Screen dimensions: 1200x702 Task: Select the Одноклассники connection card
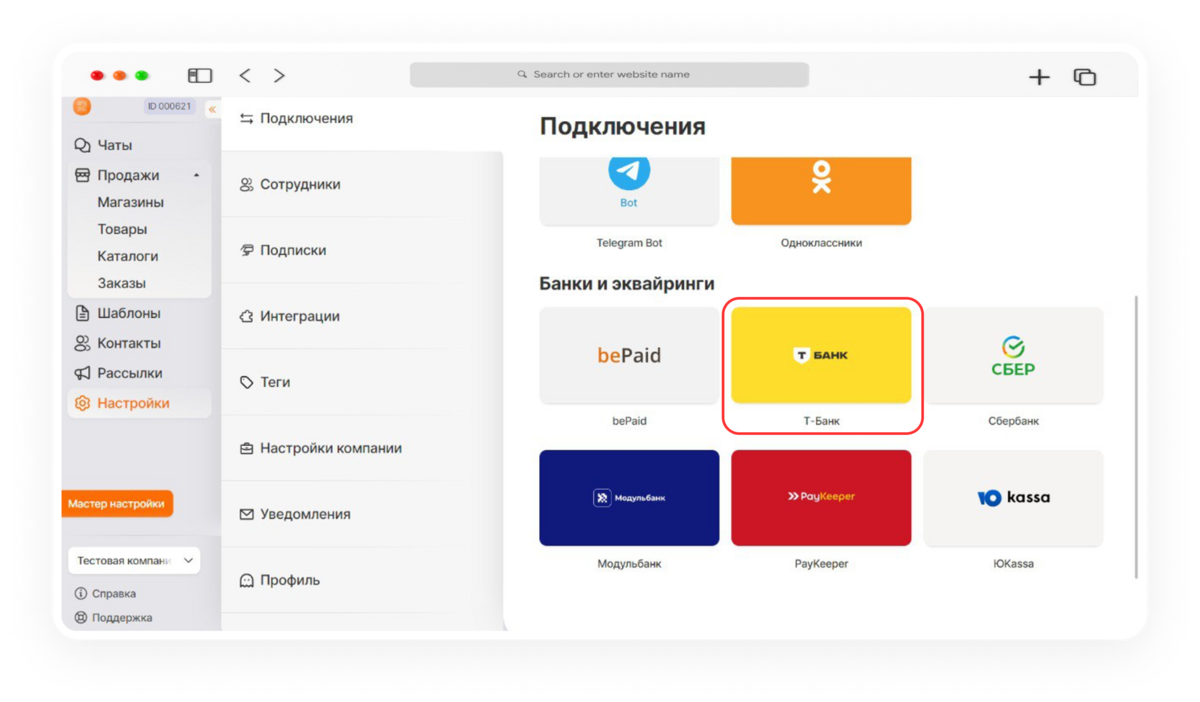[821, 190]
